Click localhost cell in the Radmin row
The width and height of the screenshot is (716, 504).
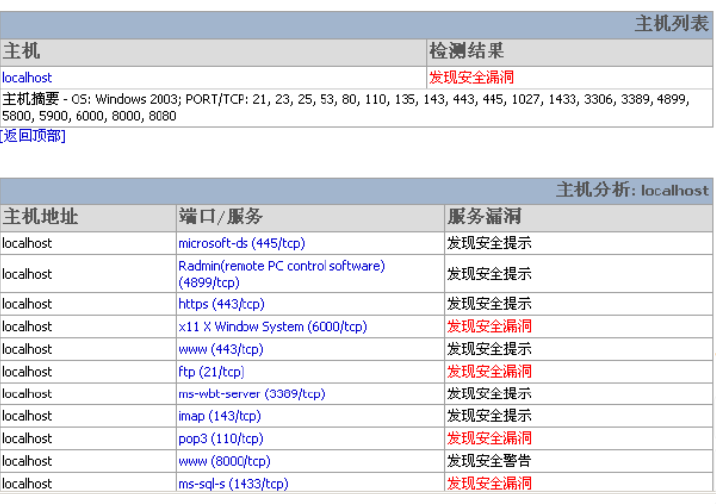click(x=27, y=274)
